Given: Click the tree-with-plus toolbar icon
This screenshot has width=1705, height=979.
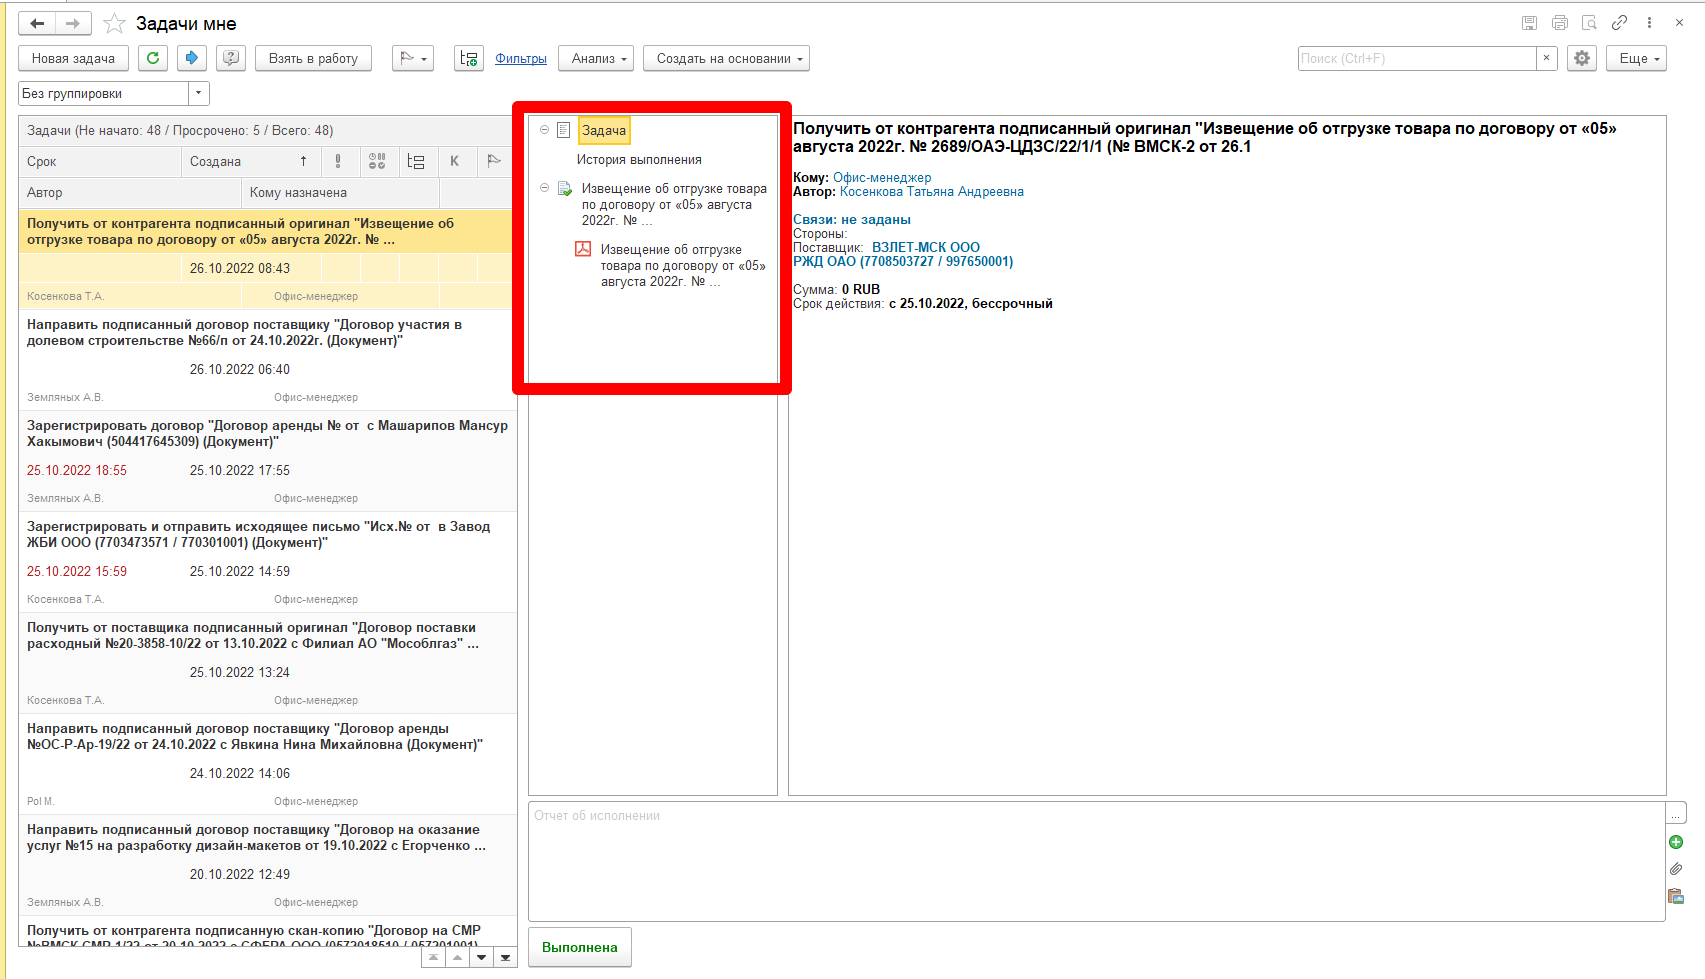Looking at the screenshot, I should 469,58.
